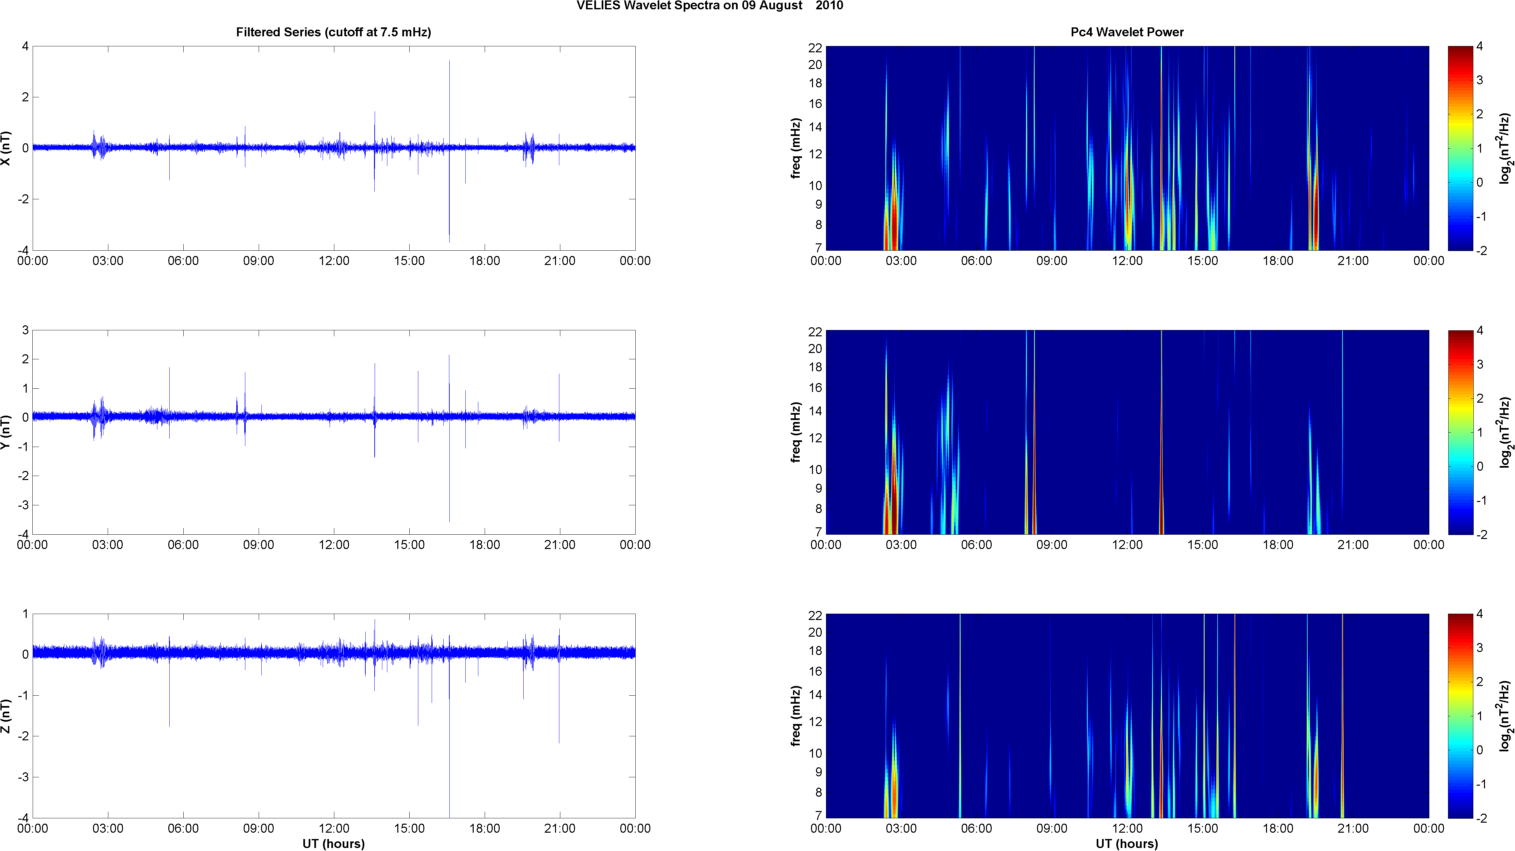Click the '12:00' tick label under the X series
This screenshot has height=851, width=1515.
click(x=334, y=261)
